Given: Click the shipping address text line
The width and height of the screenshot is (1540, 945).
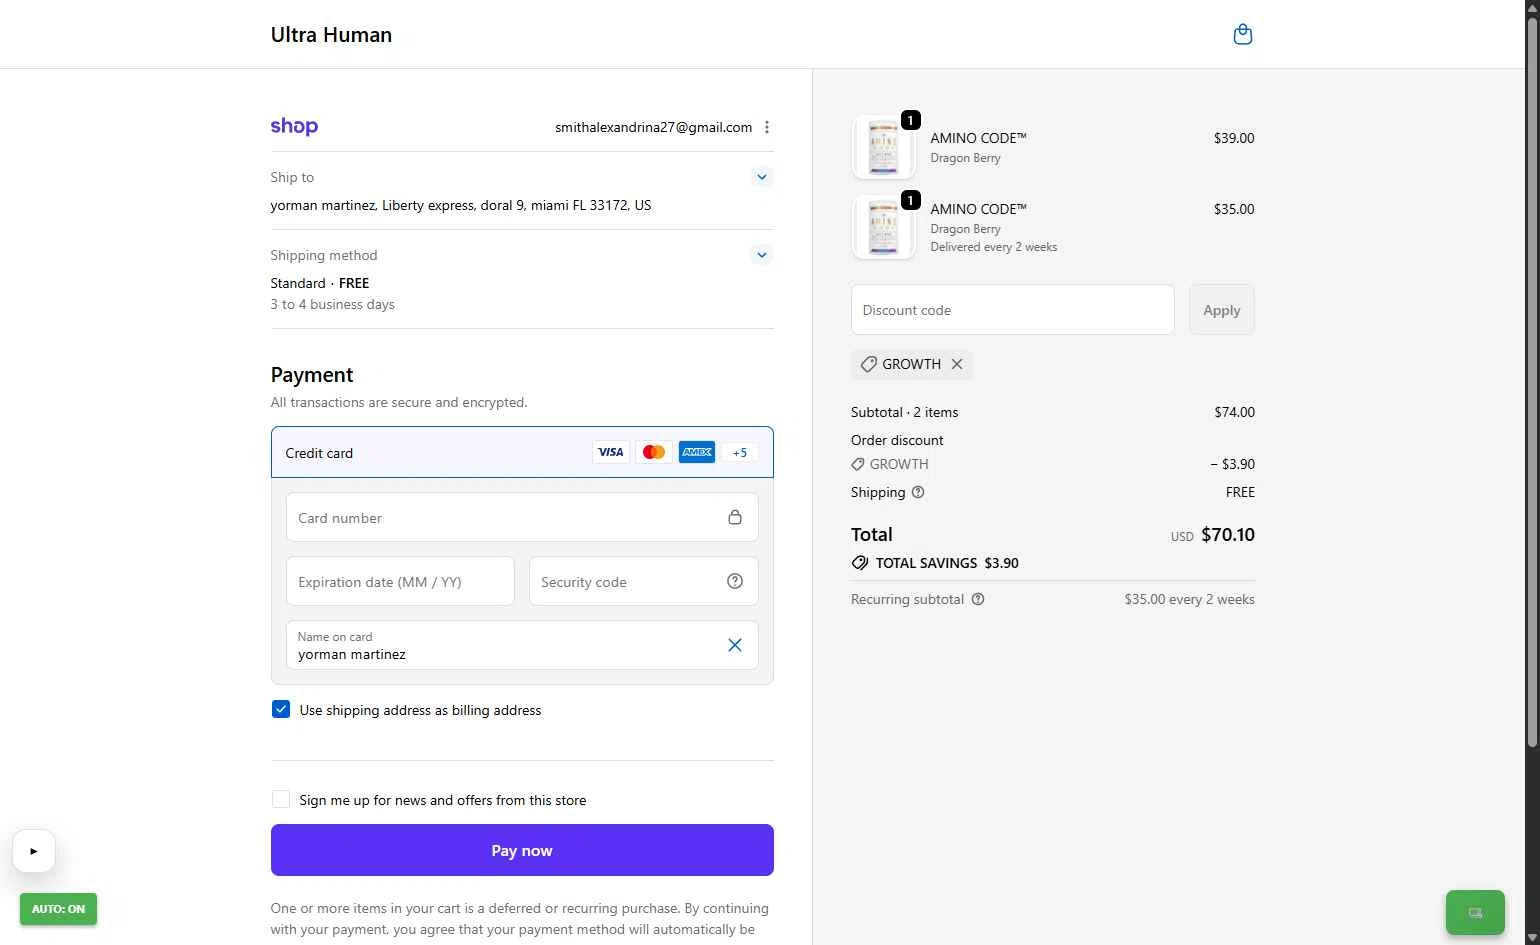Looking at the screenshot, I should click(x=461, y=205).
